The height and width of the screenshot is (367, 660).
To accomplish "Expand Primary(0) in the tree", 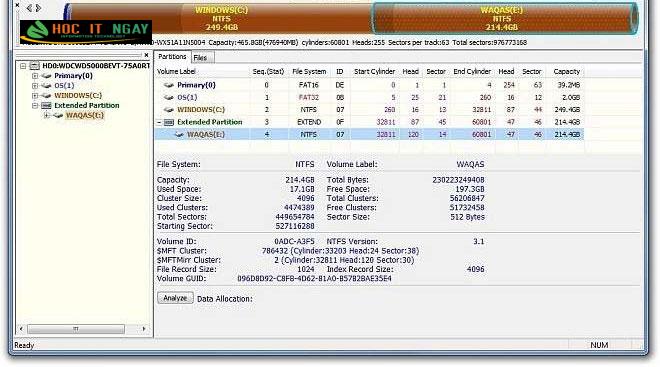I will (x=35, y=76).
